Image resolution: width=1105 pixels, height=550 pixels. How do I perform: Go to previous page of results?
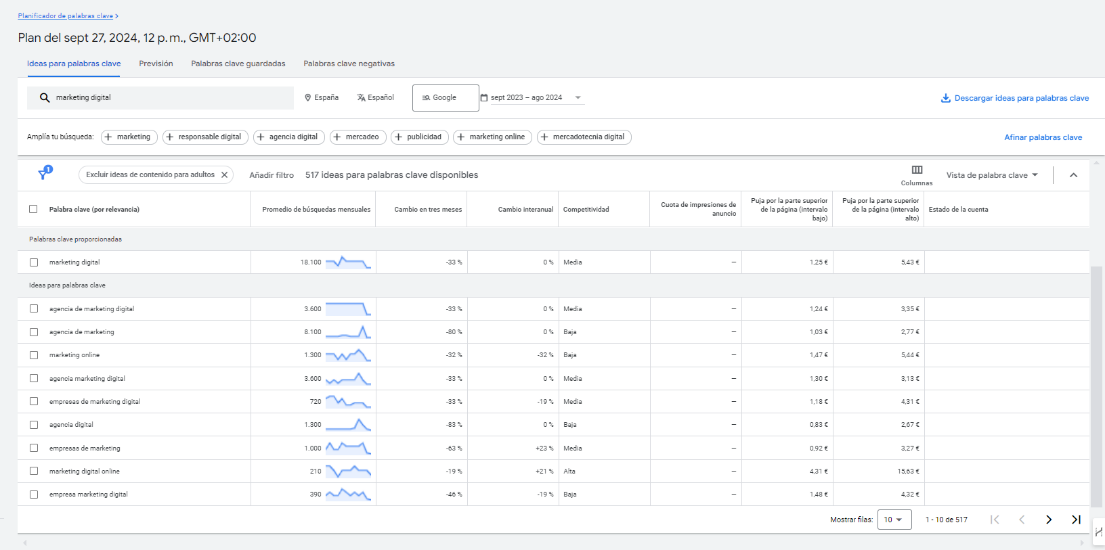1021,520
